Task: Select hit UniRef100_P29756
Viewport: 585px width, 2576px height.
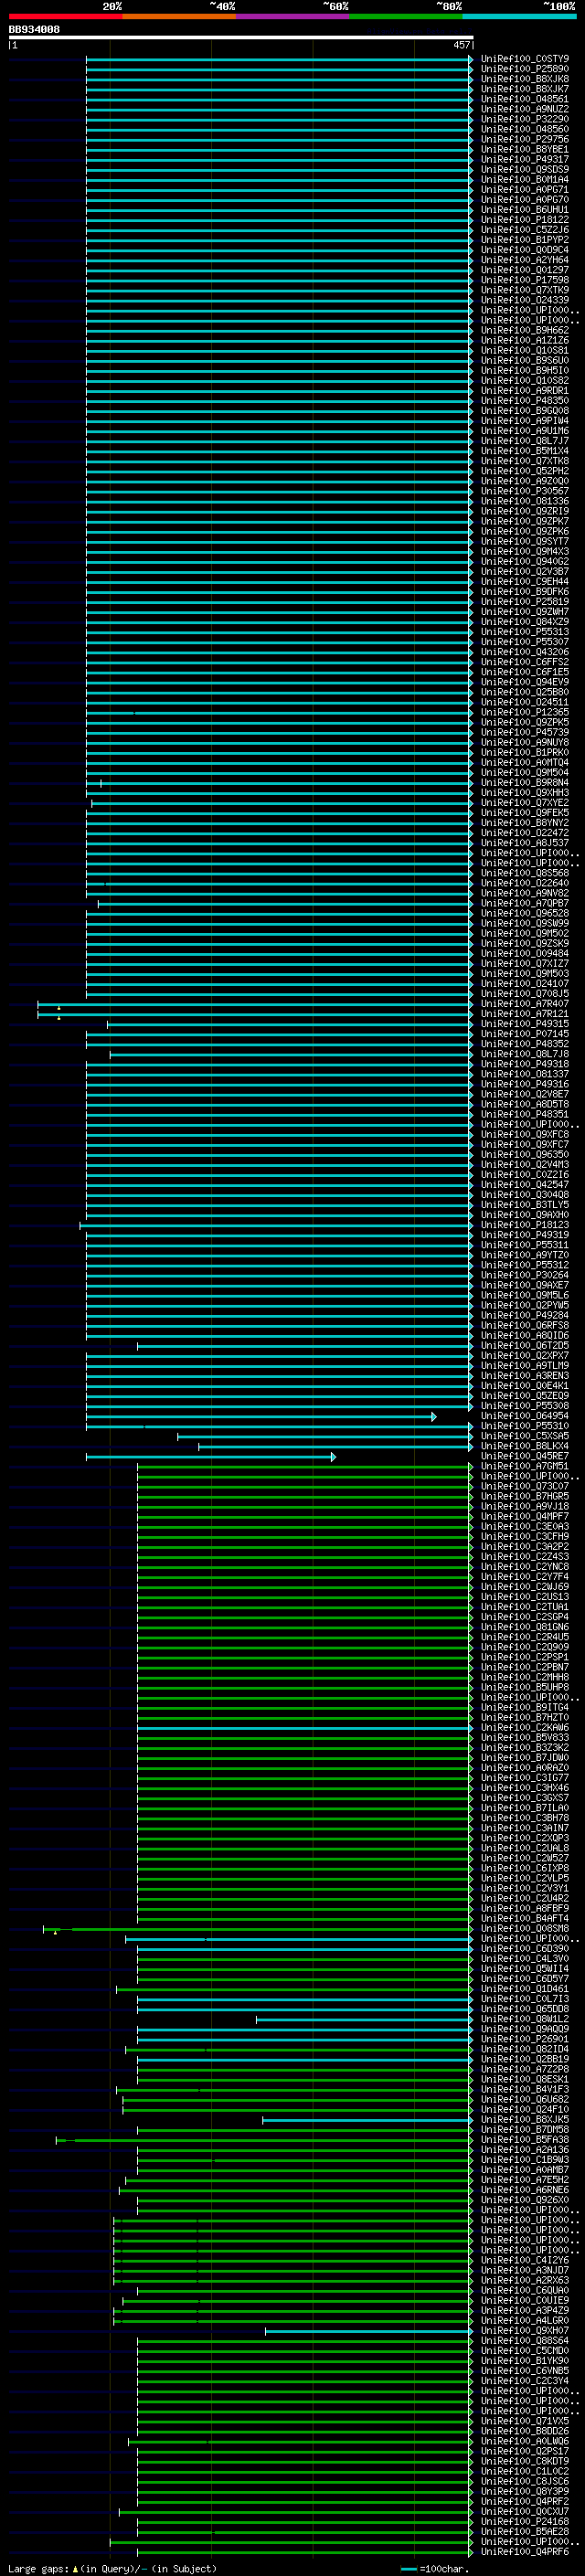Action: pos(525,139)
